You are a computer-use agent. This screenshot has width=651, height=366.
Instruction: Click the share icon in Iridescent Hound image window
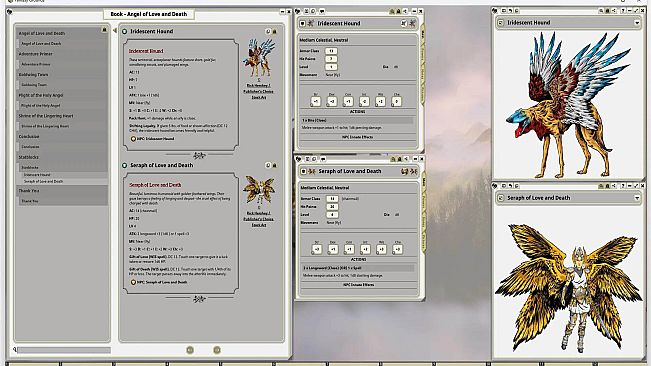[614, 11]
